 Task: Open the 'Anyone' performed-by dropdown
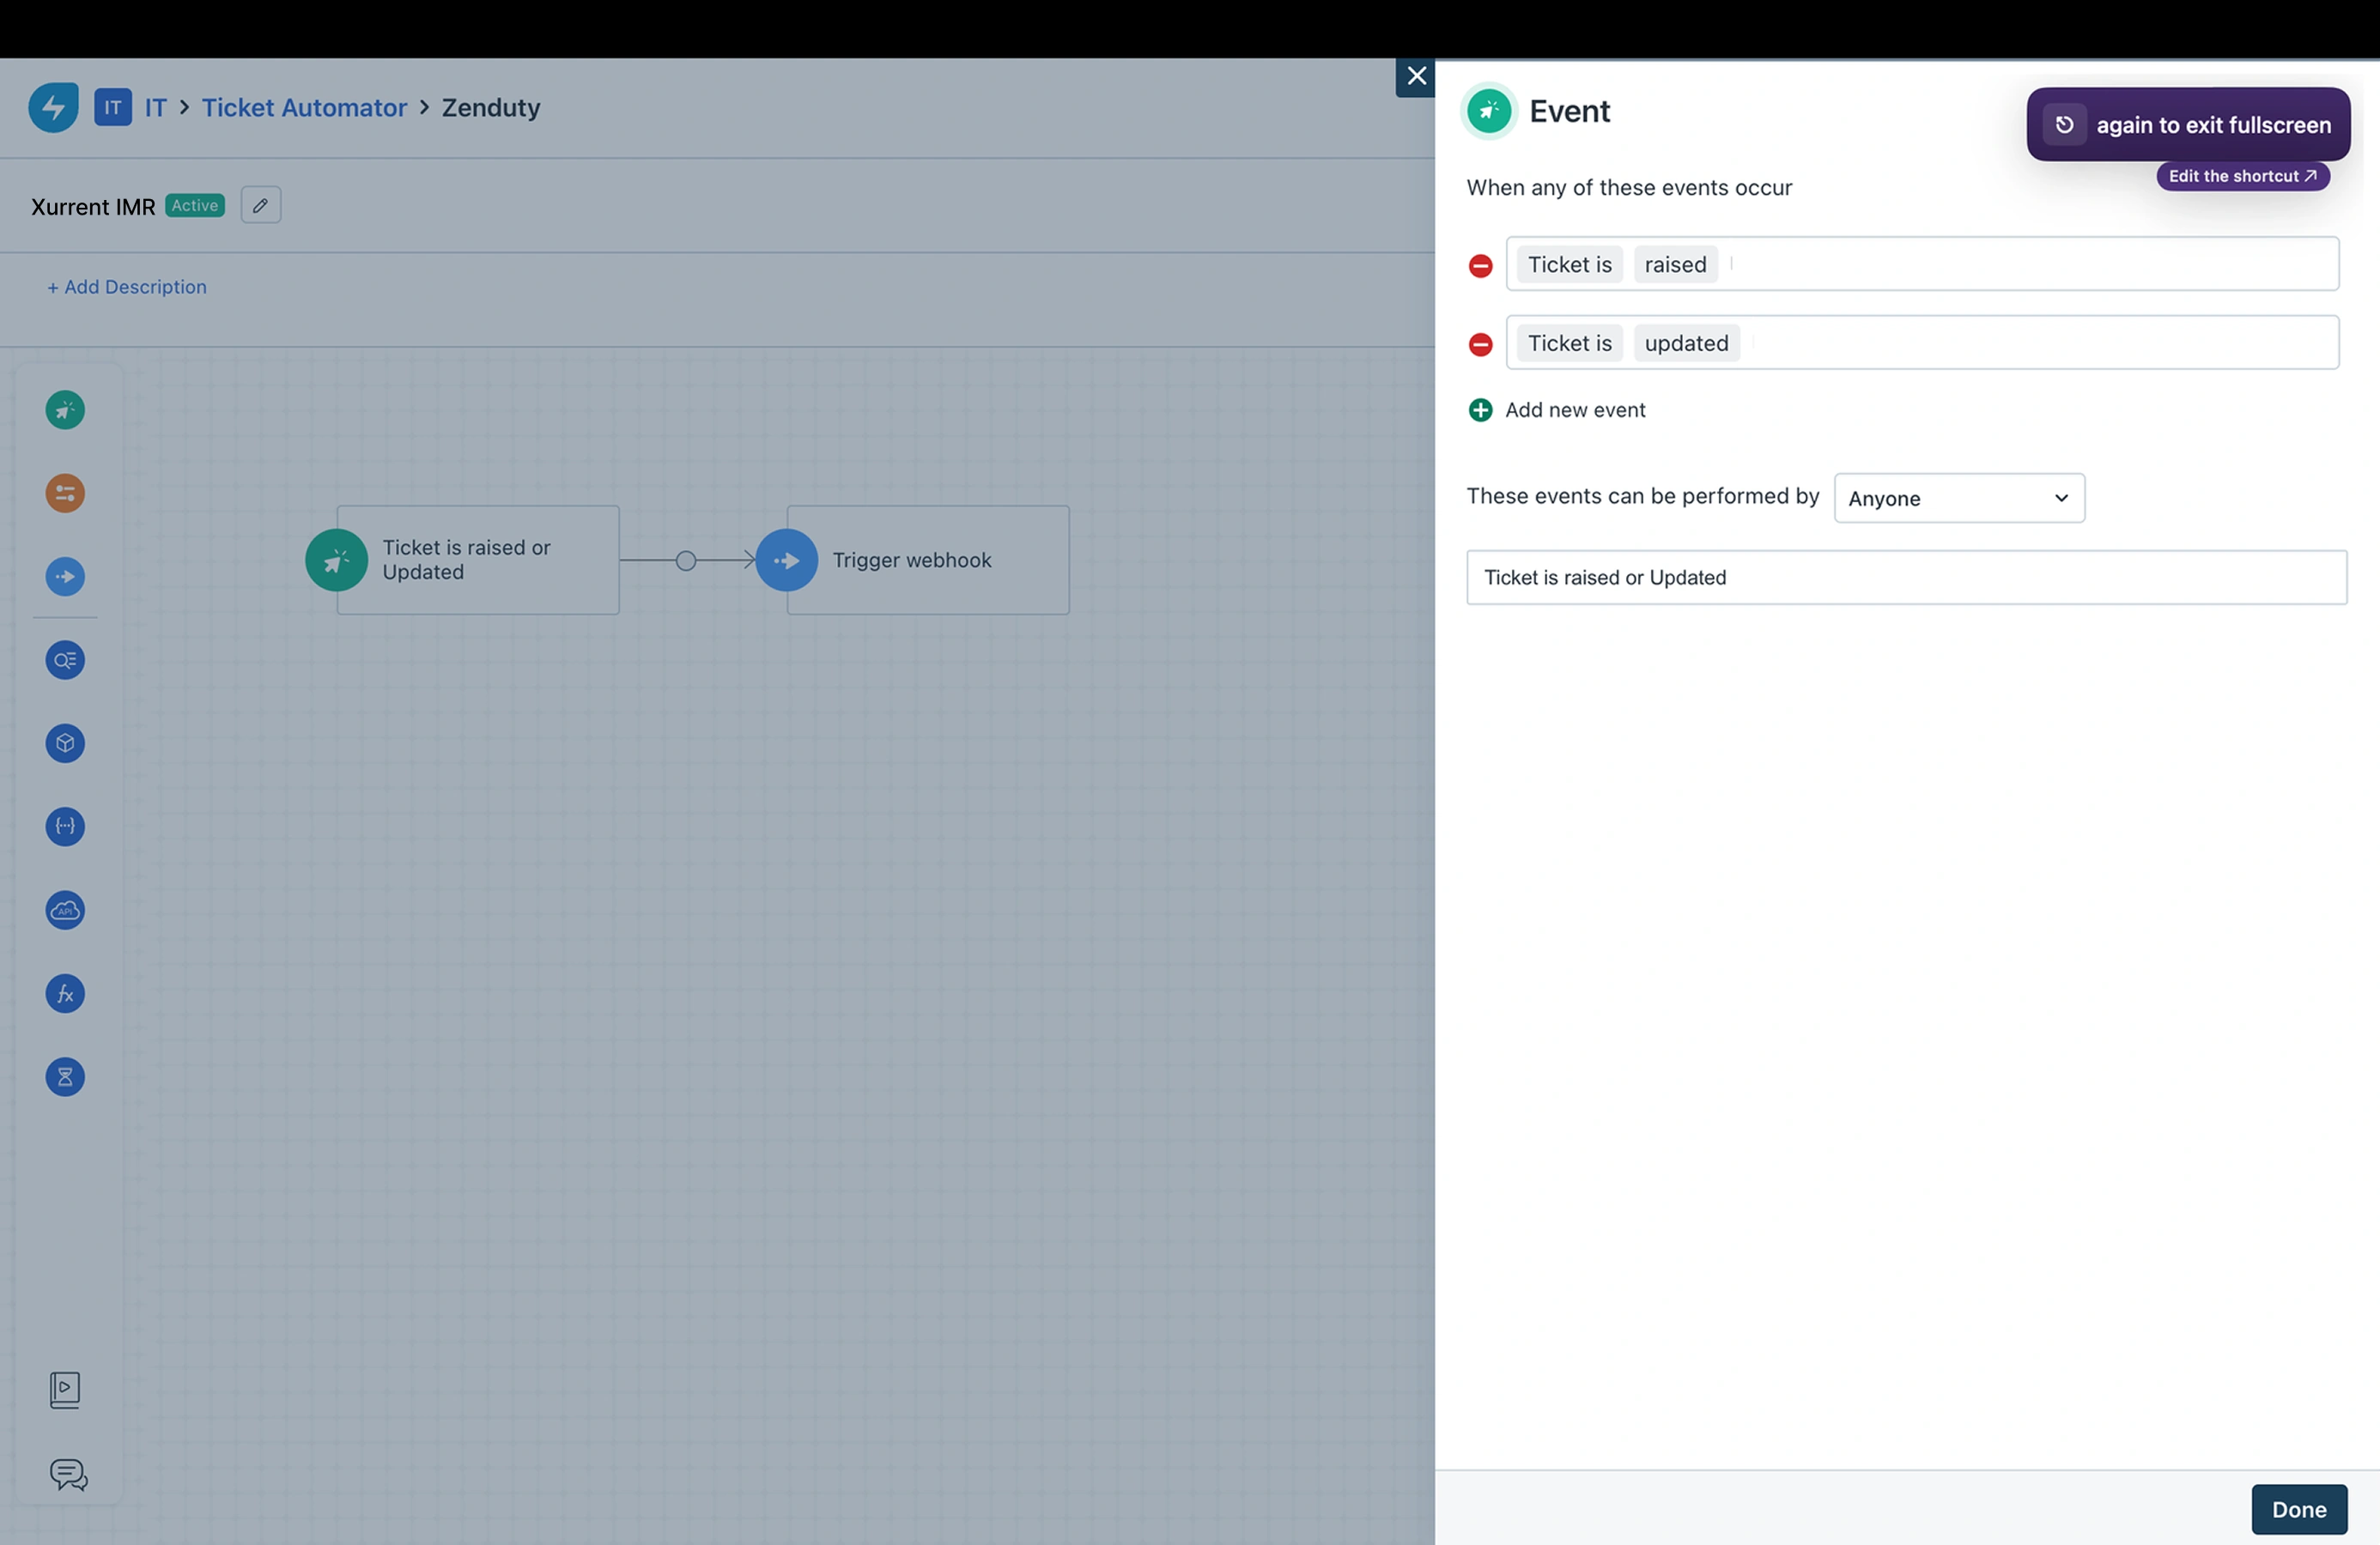pyautogui.click(x=1958, y=498)
